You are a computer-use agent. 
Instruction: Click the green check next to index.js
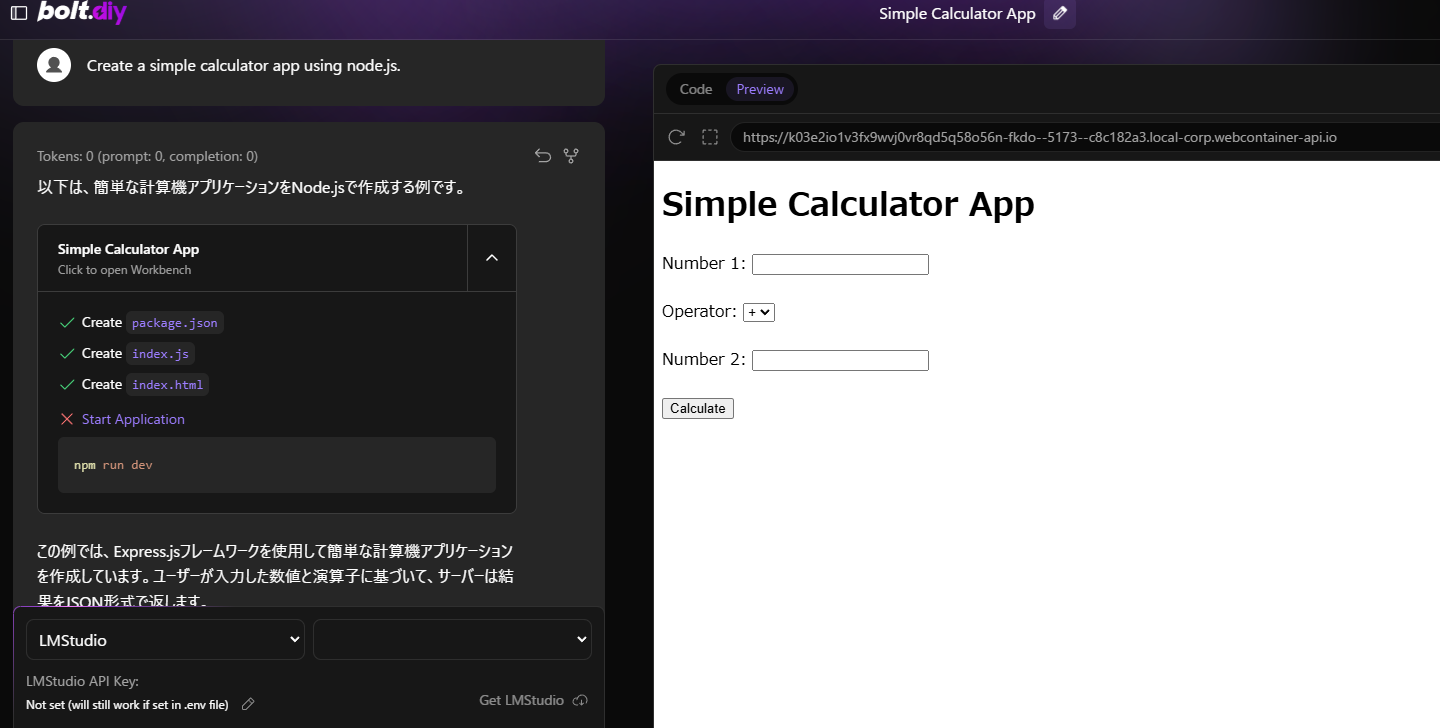tap(67, 353)
